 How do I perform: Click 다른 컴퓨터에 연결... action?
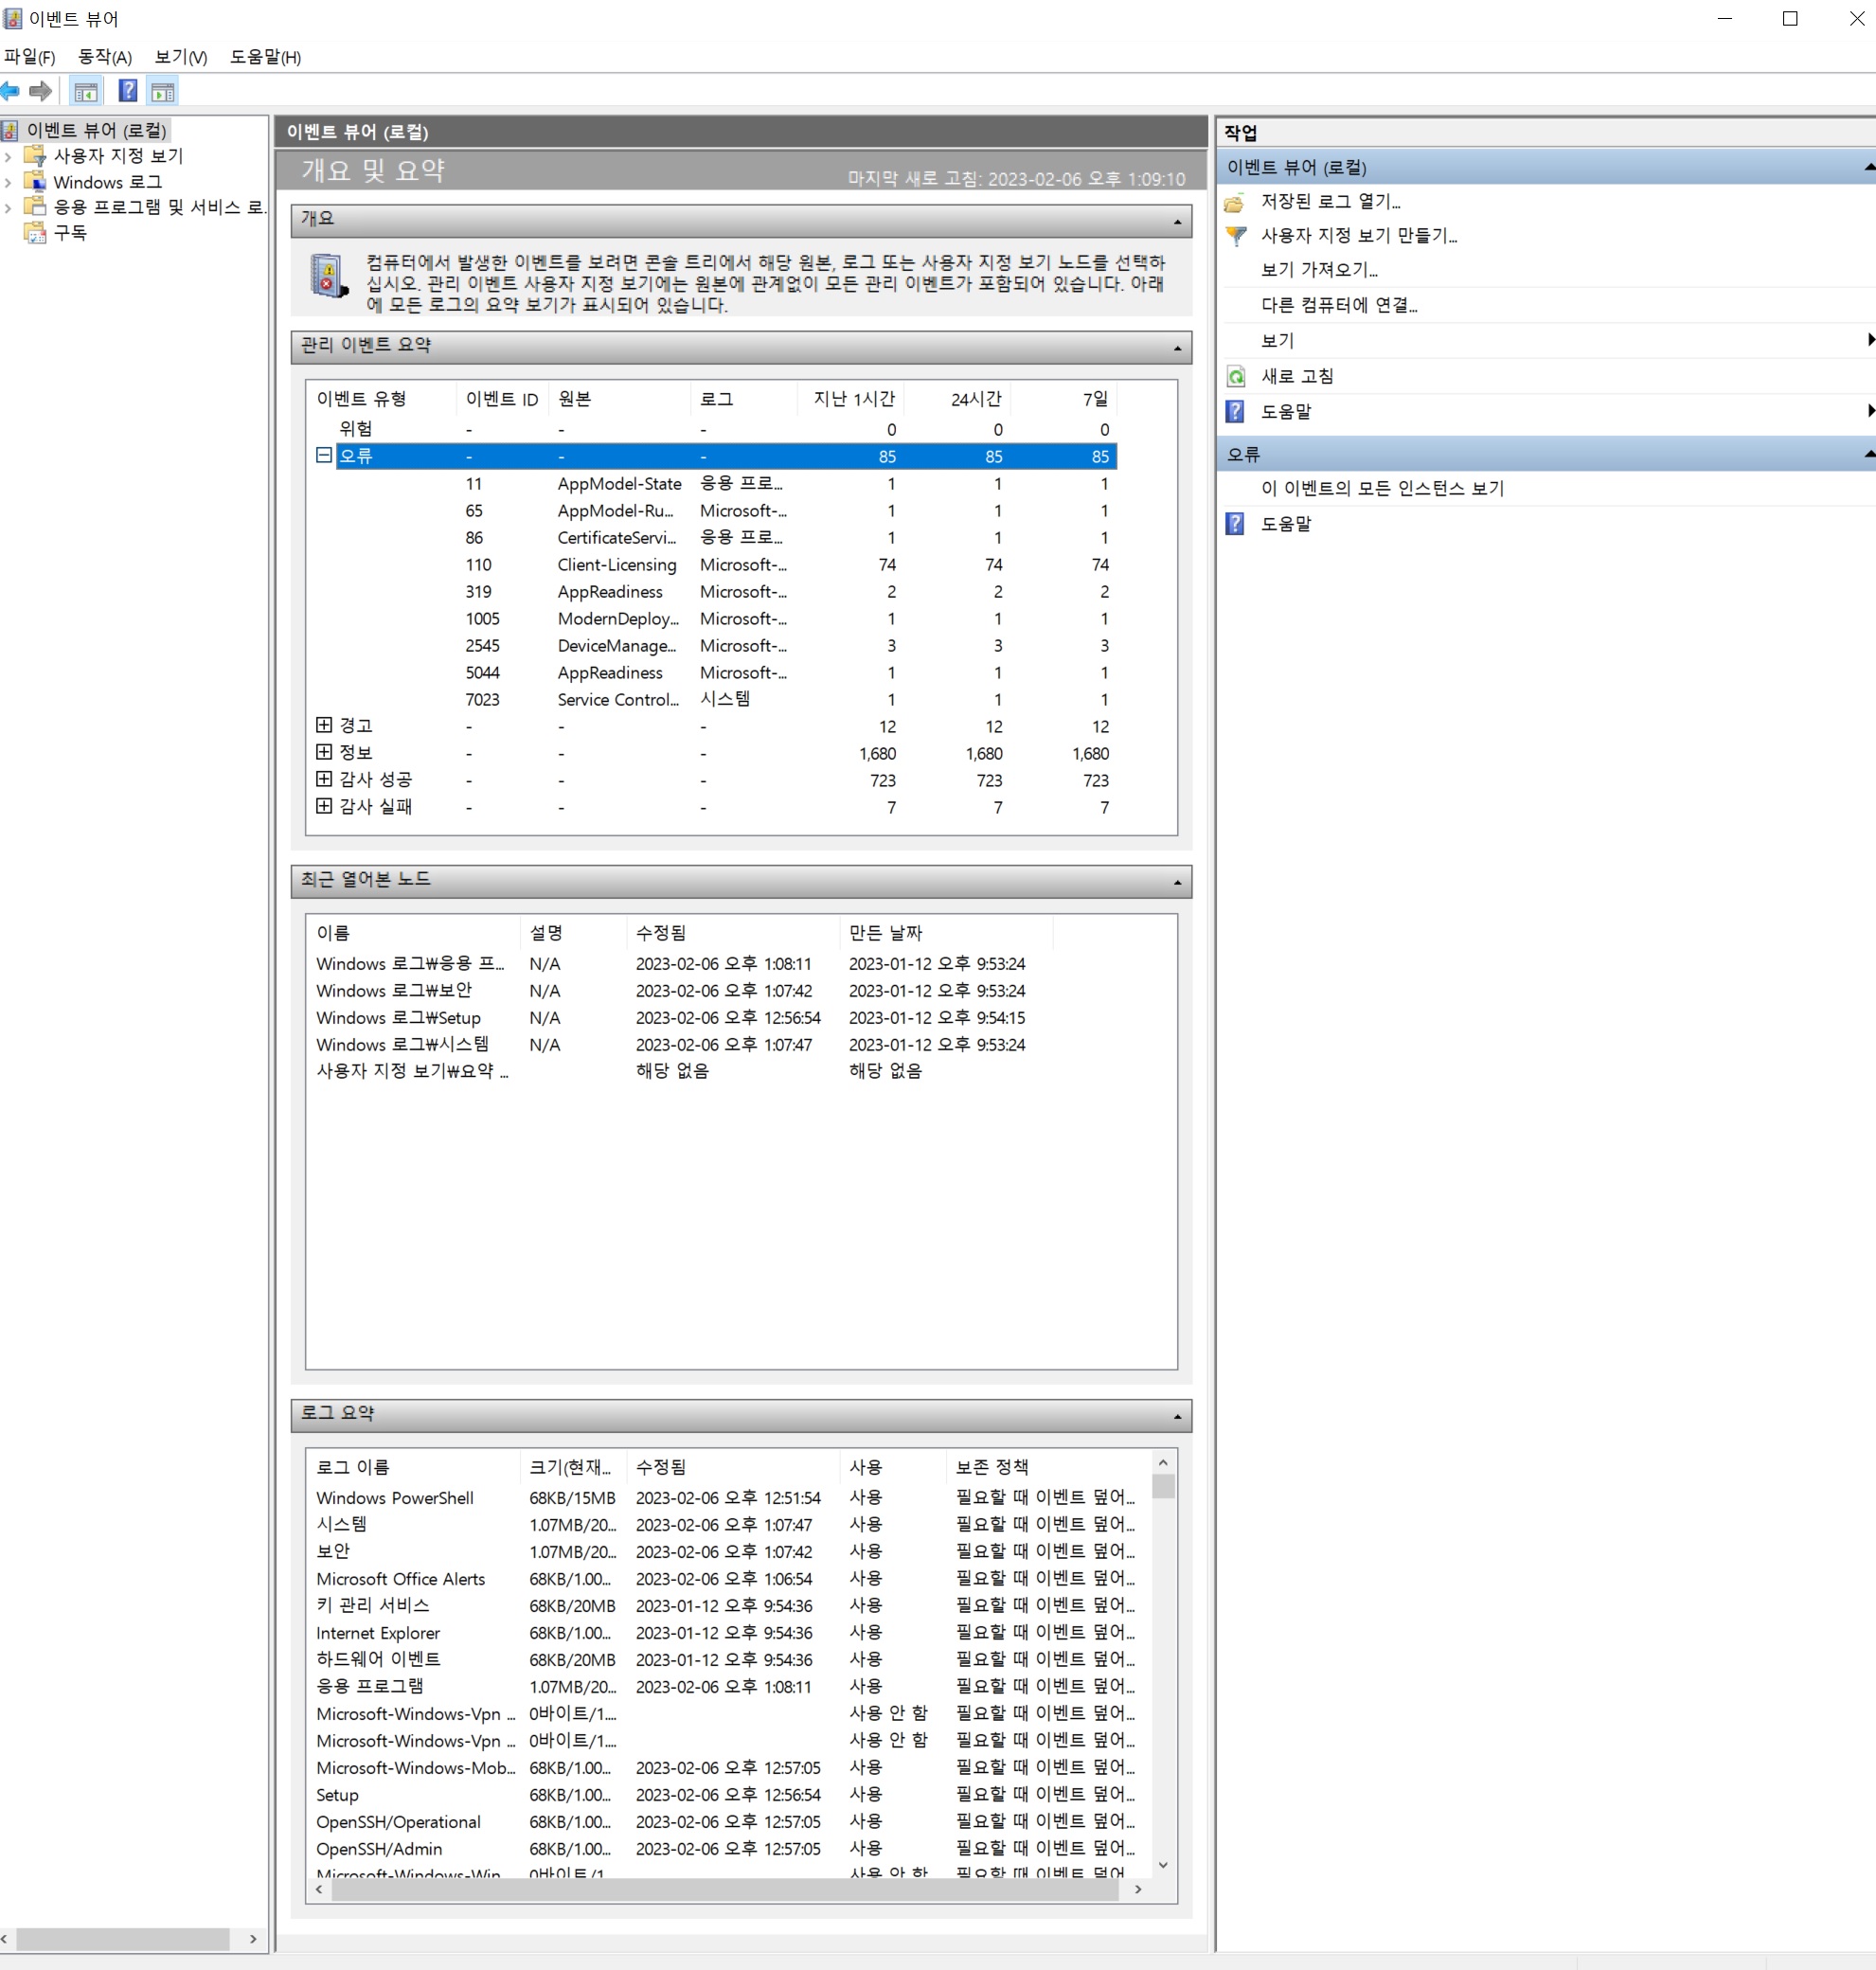click(1339, 305)
